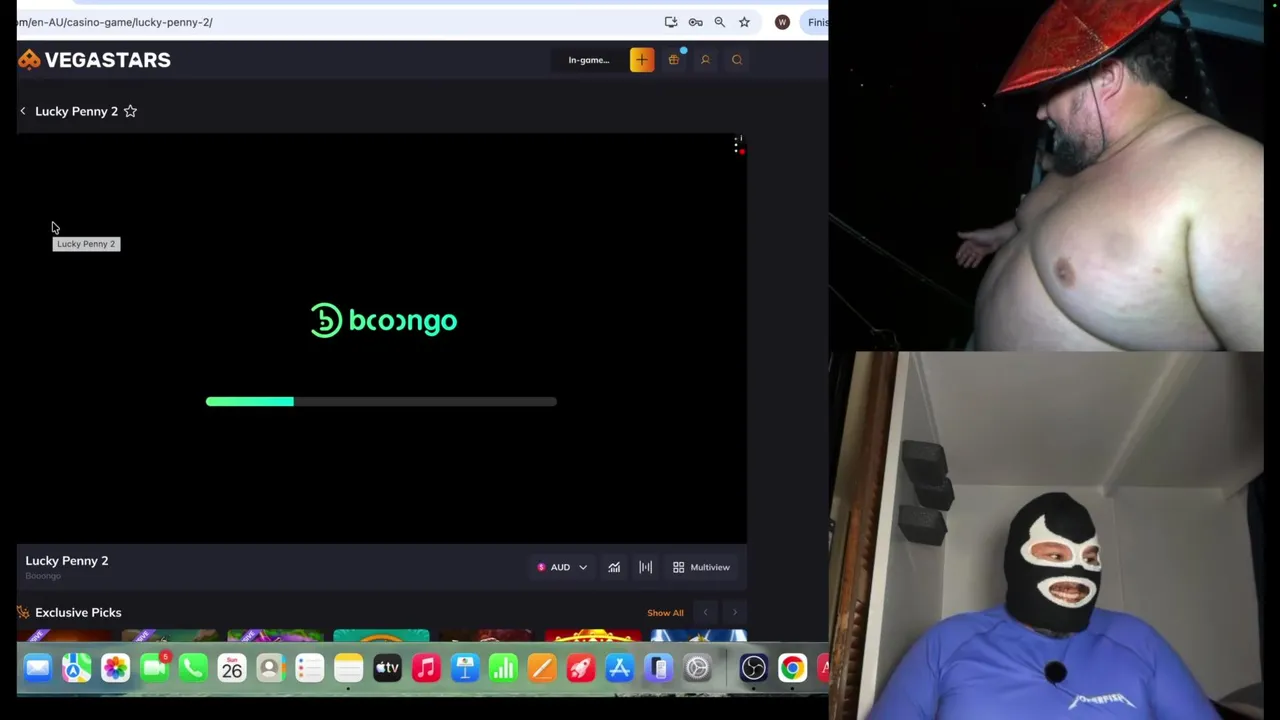Open Phone app from the dock
This screenshot has width=1280, height=720.
[x=193, y=667]
